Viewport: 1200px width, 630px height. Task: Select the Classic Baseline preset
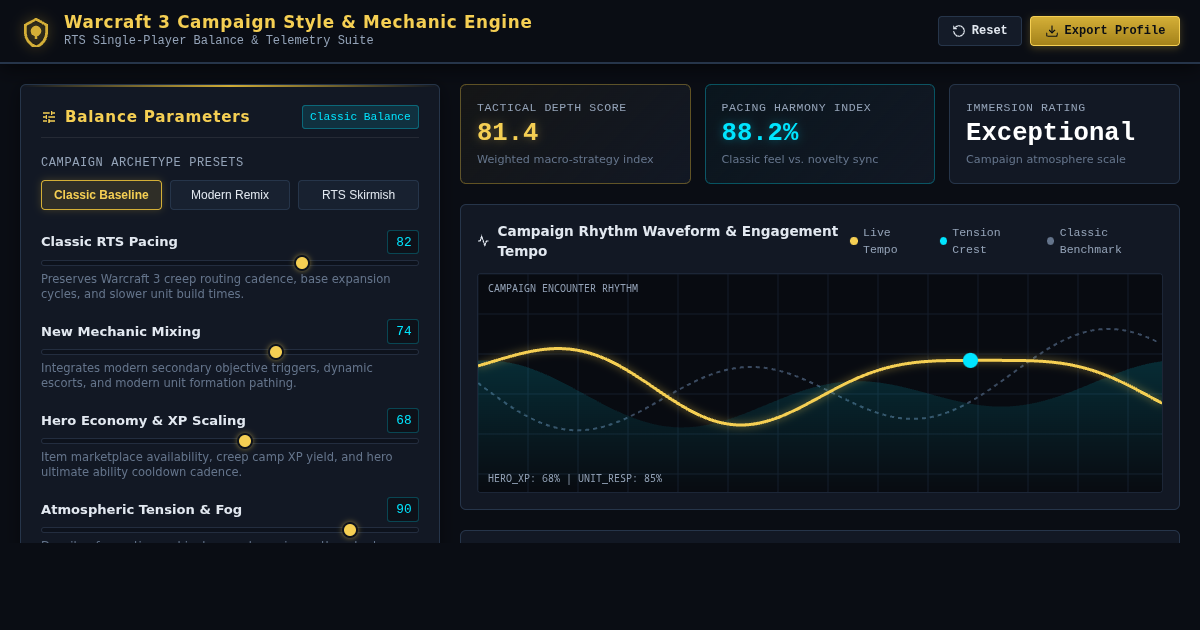[x=101, y=195]
